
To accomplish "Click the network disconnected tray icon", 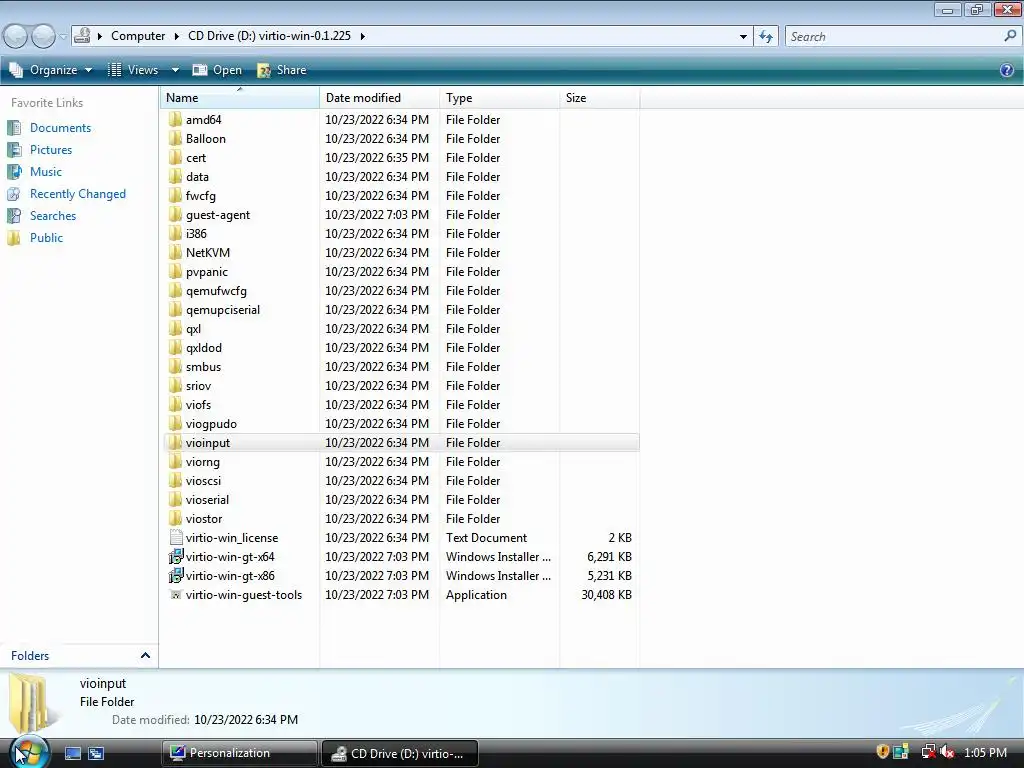I will point(927,752).
